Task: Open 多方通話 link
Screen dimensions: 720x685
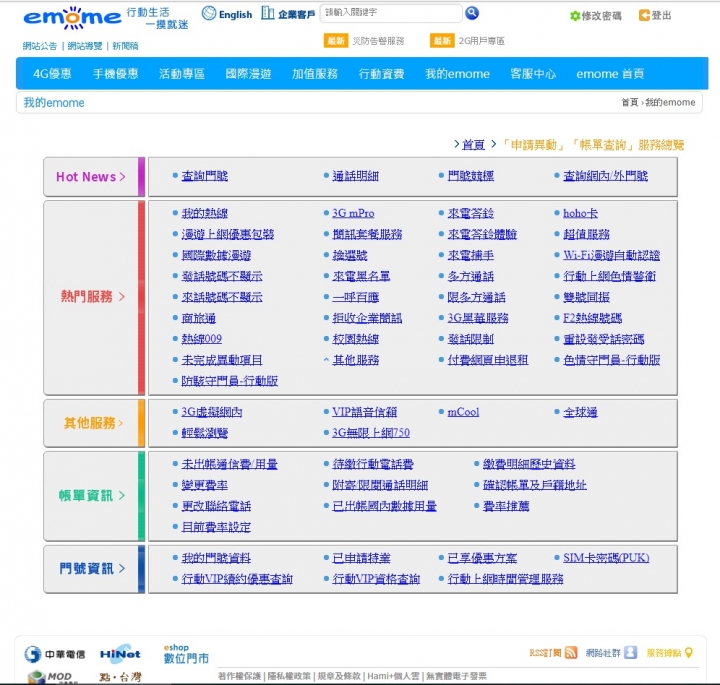Action: (471, 276)
